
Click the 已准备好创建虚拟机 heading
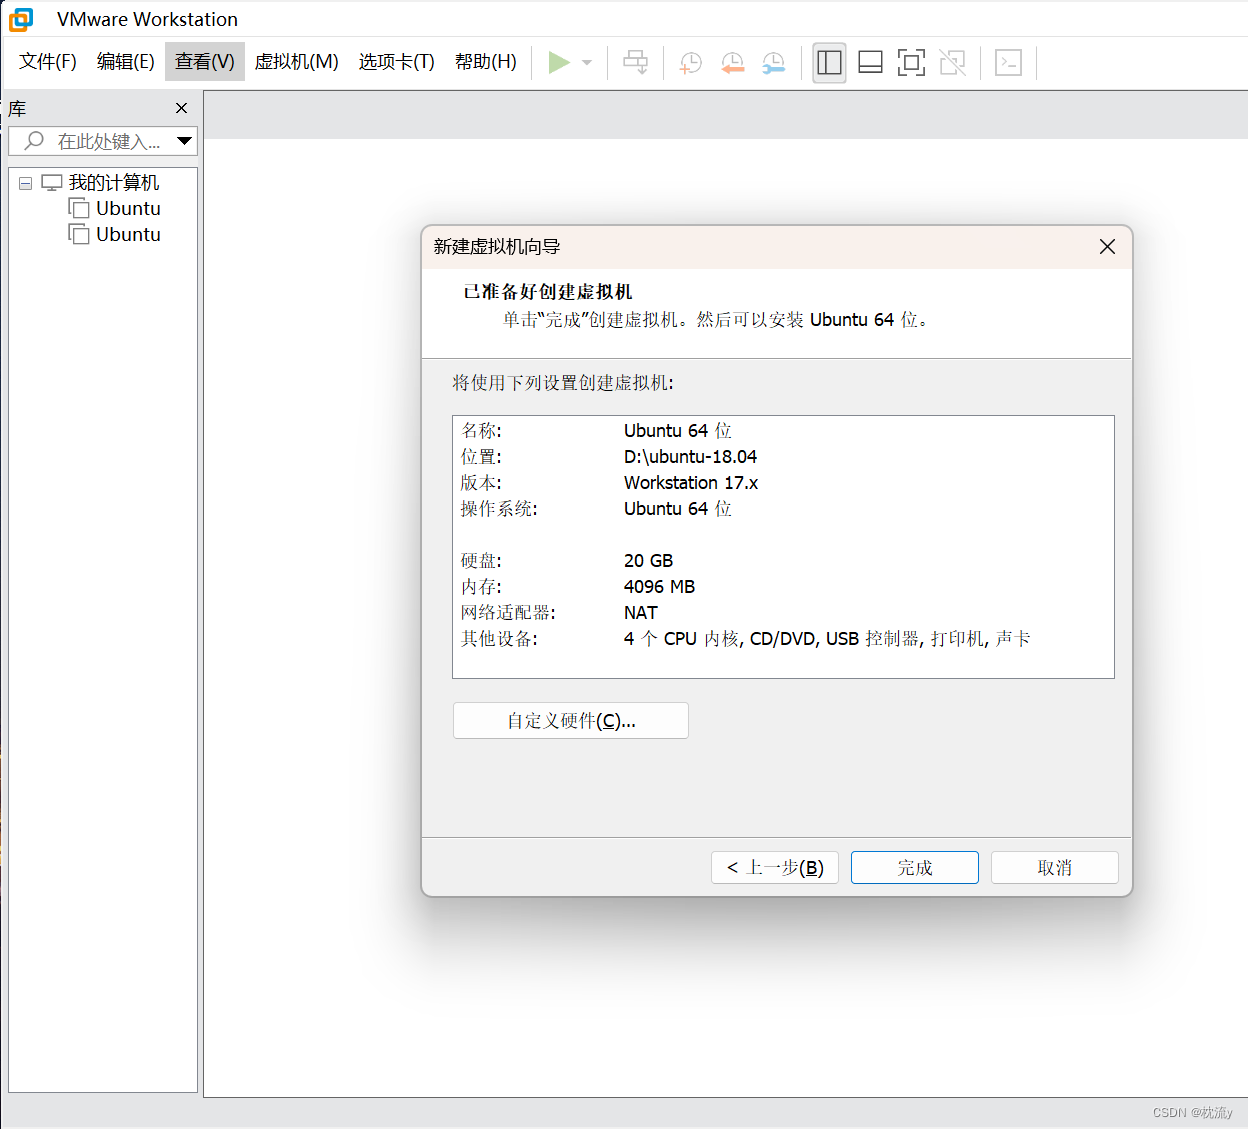(x=548, y=292)
